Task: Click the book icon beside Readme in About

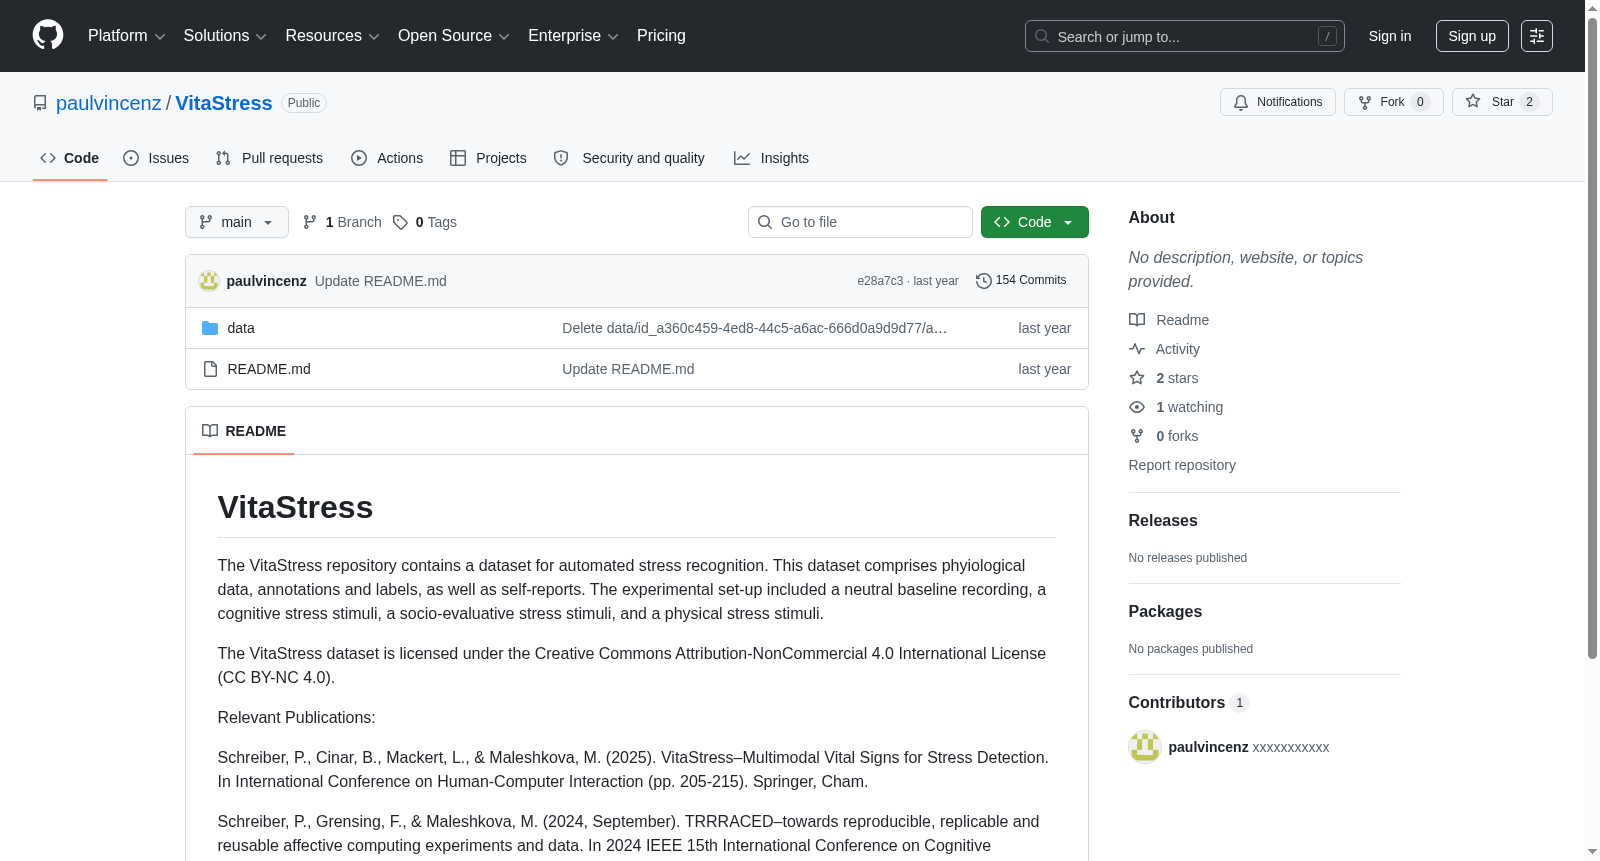Action: [x=1137, y=320]
